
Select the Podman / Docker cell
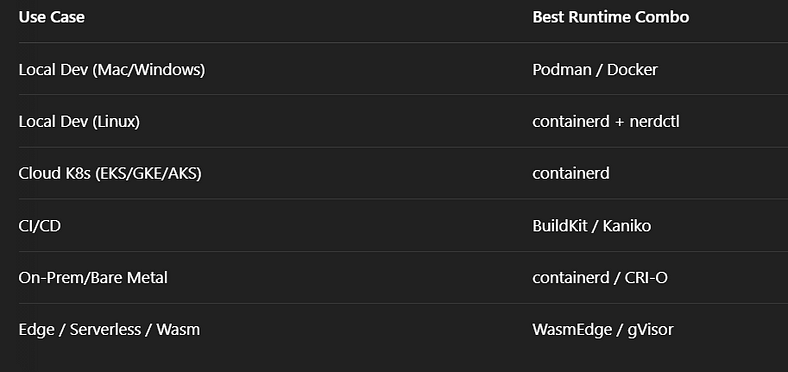click(595, 70)
